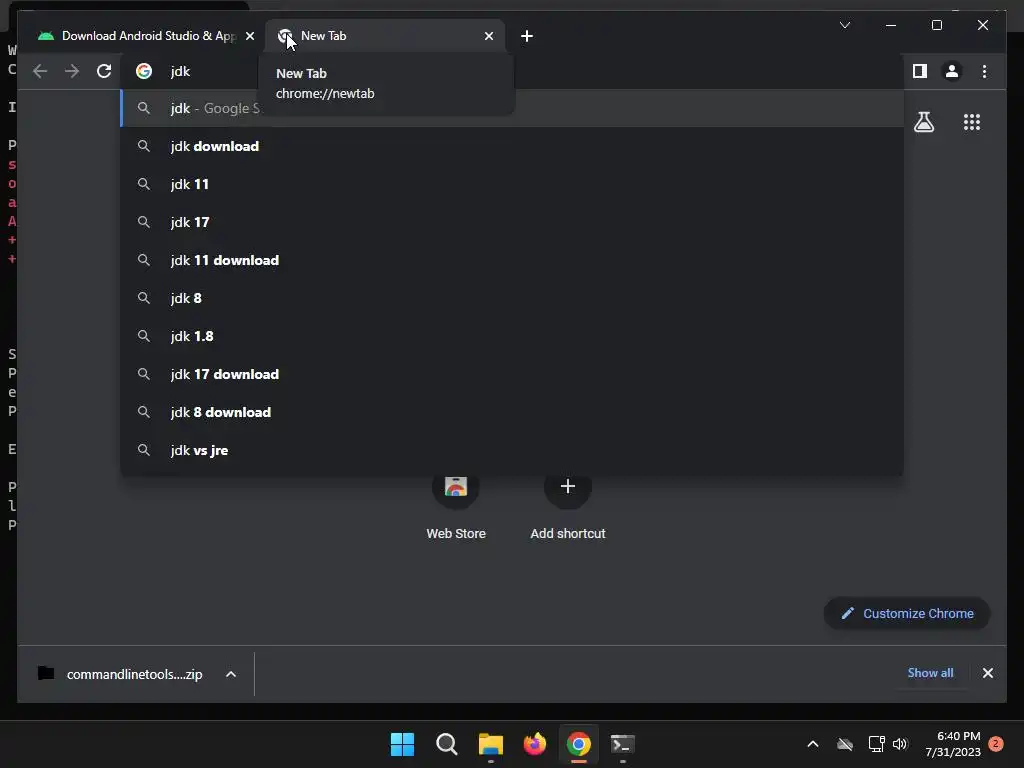The image size is (1024, 768).
Task: Open the Web Store shortcut
Action: coord(456,507)
